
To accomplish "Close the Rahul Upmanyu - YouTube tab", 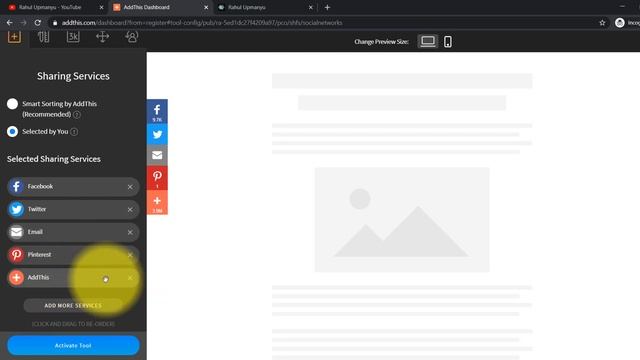I will (x=102, y=7).
